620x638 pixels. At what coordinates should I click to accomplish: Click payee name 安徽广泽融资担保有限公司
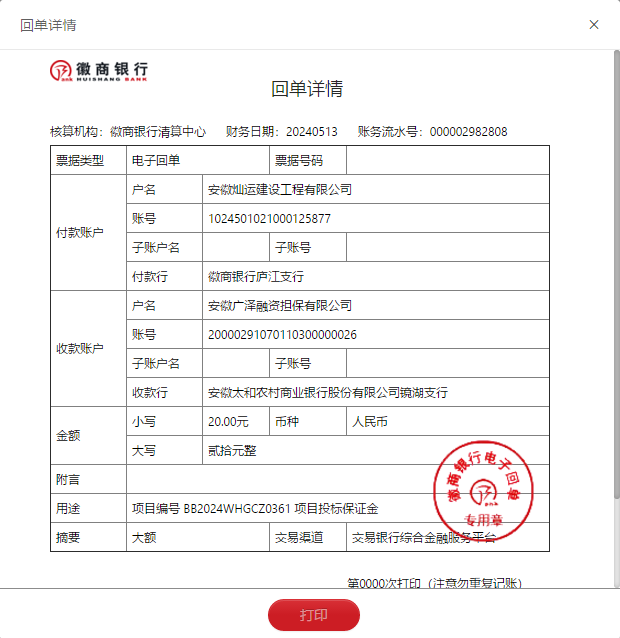pos(279,306)
